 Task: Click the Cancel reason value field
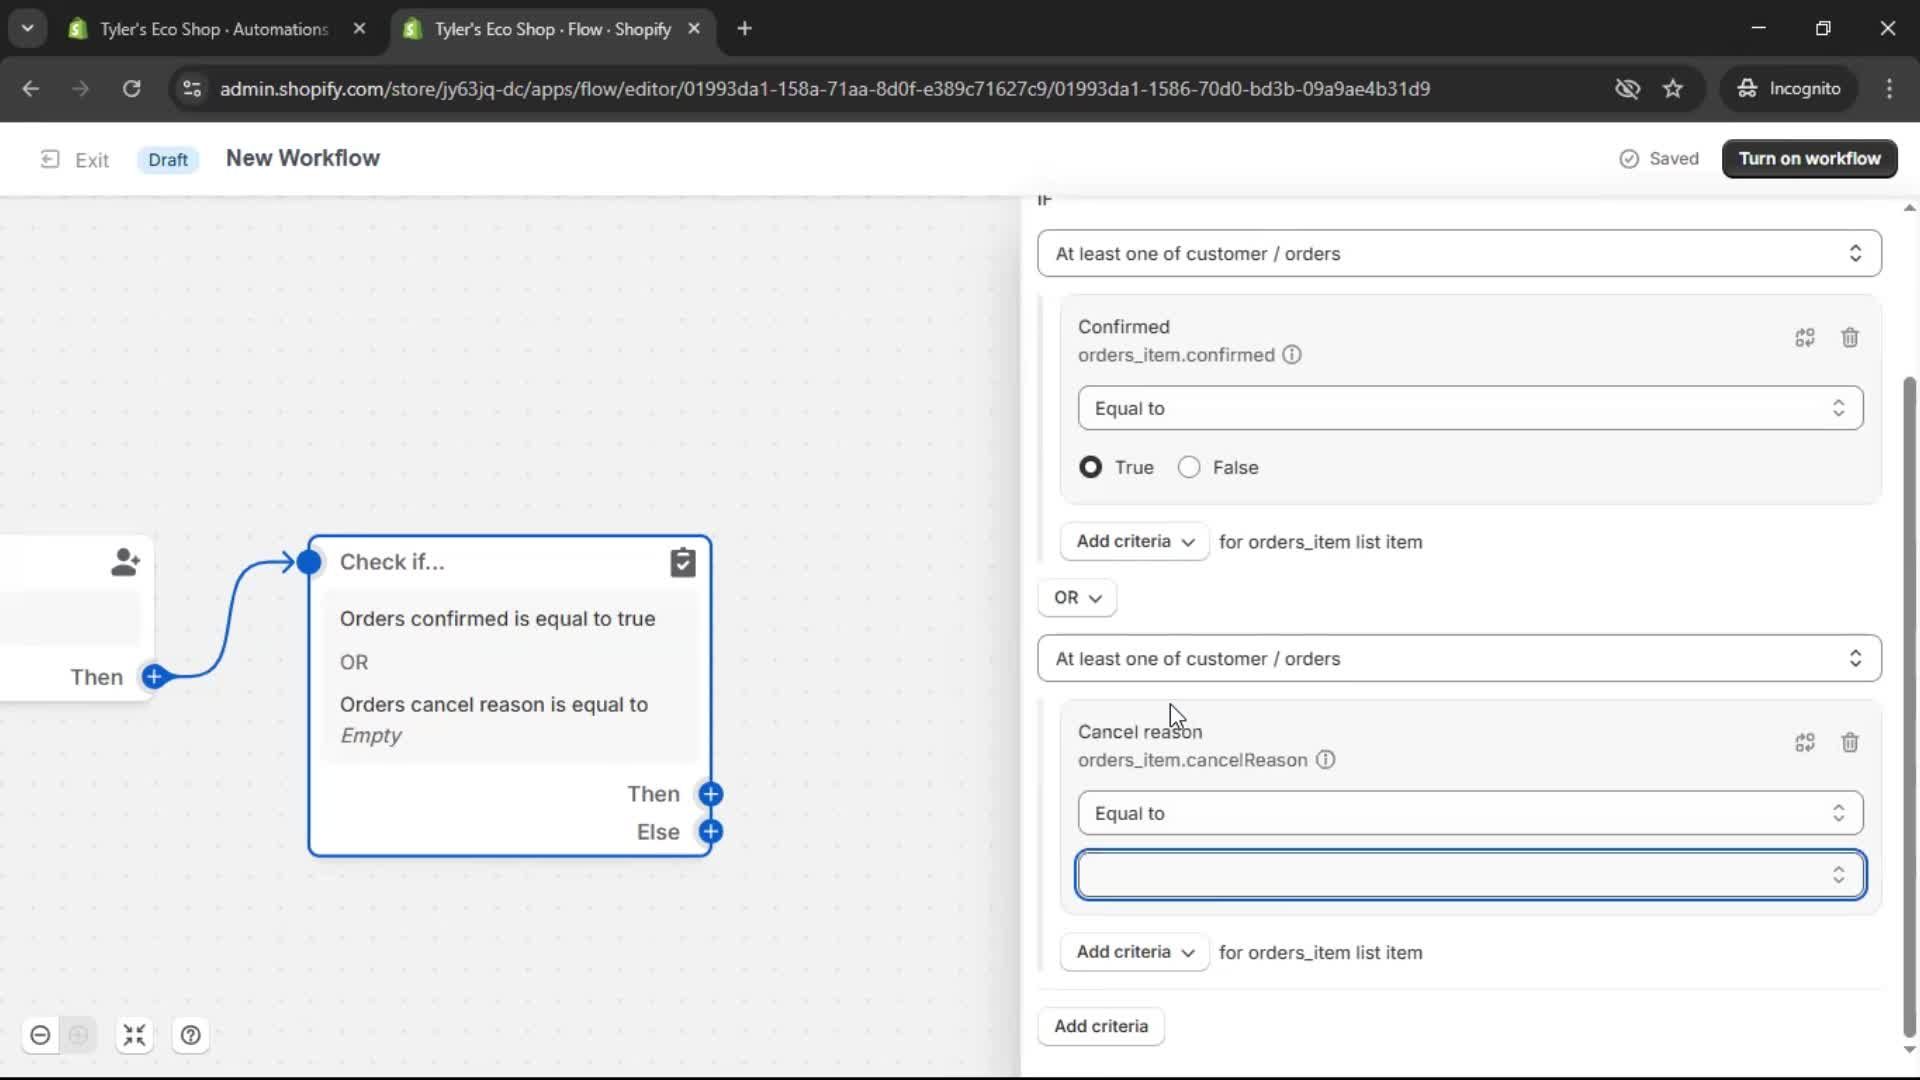[x=1470, y=874]
